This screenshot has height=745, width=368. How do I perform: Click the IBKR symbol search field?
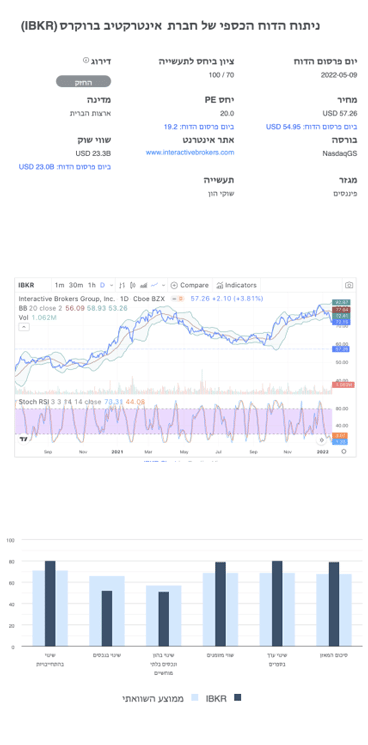tap(32, 285)
